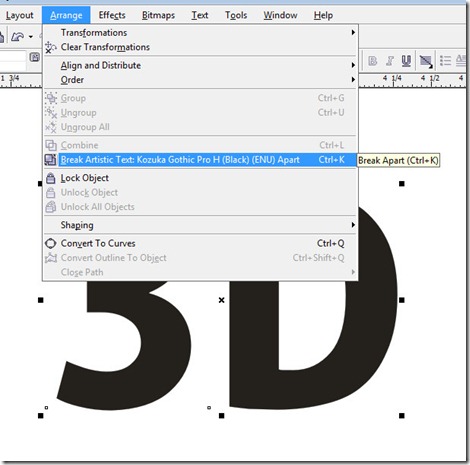Select Break Artistic Text Apart

point(200,160)
